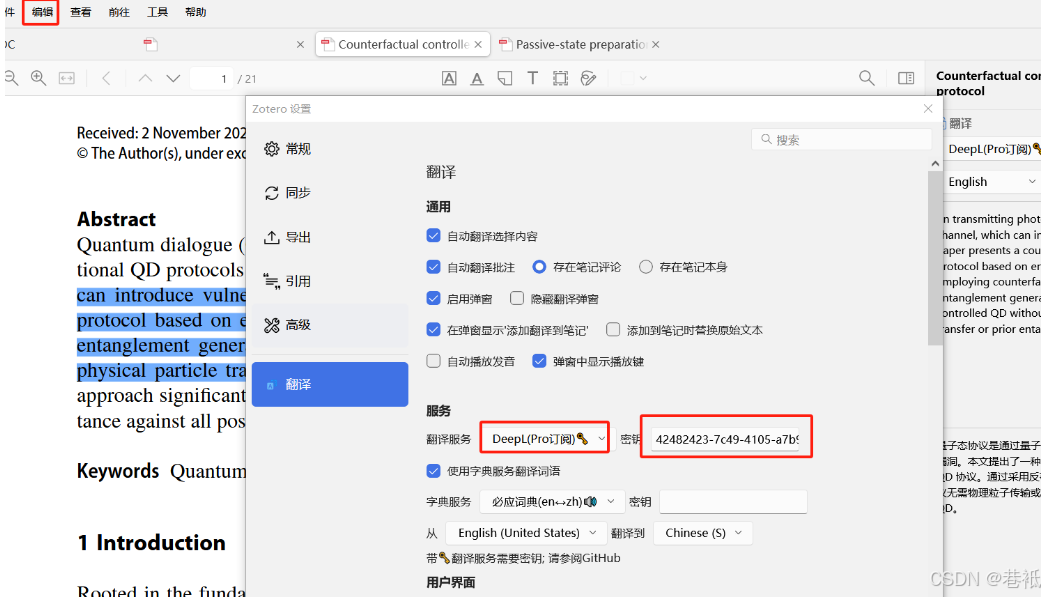Select the underline annotation tool

(477, 78)
